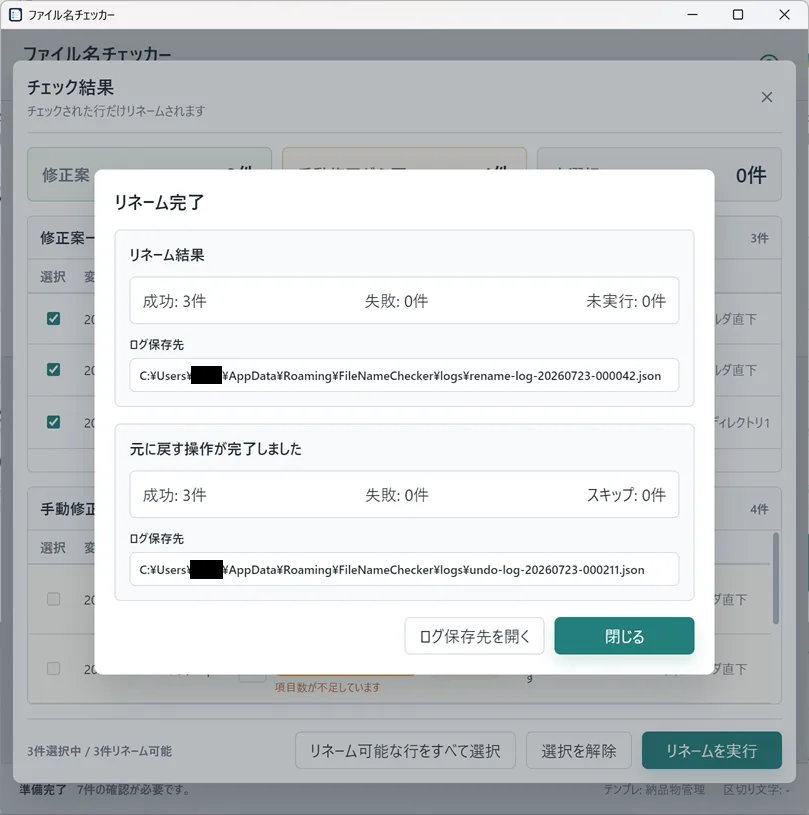809x815 pixels.
Task: Open log folder with ログ保存先を開く button
Action: (474, 636)
